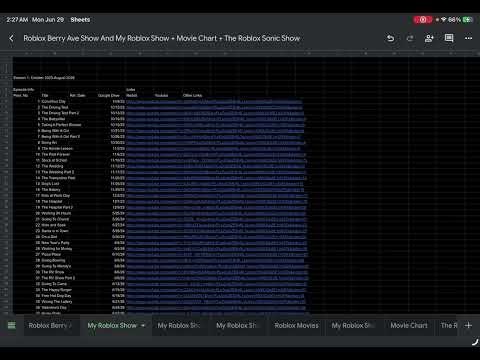Select 'The Hospital Part 2' cell

pyautogui.click(x=57, y=207)
